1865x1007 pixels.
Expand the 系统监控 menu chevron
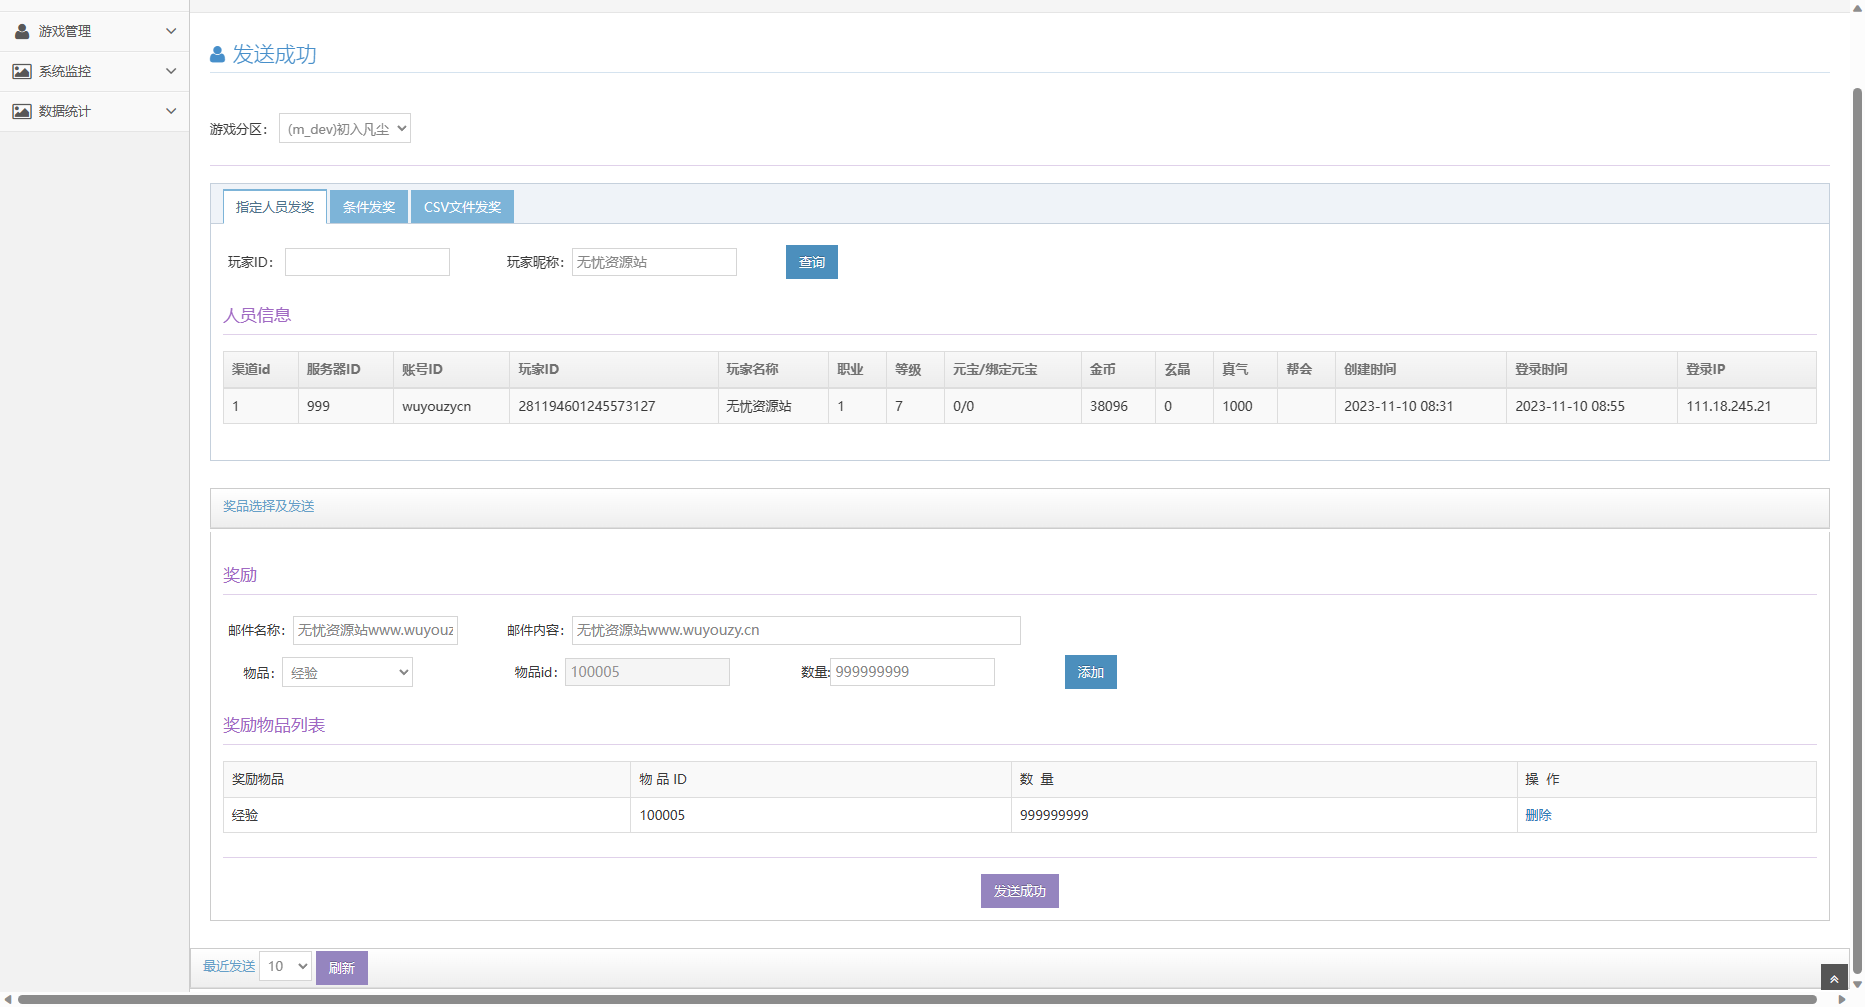tap(171, 71)
